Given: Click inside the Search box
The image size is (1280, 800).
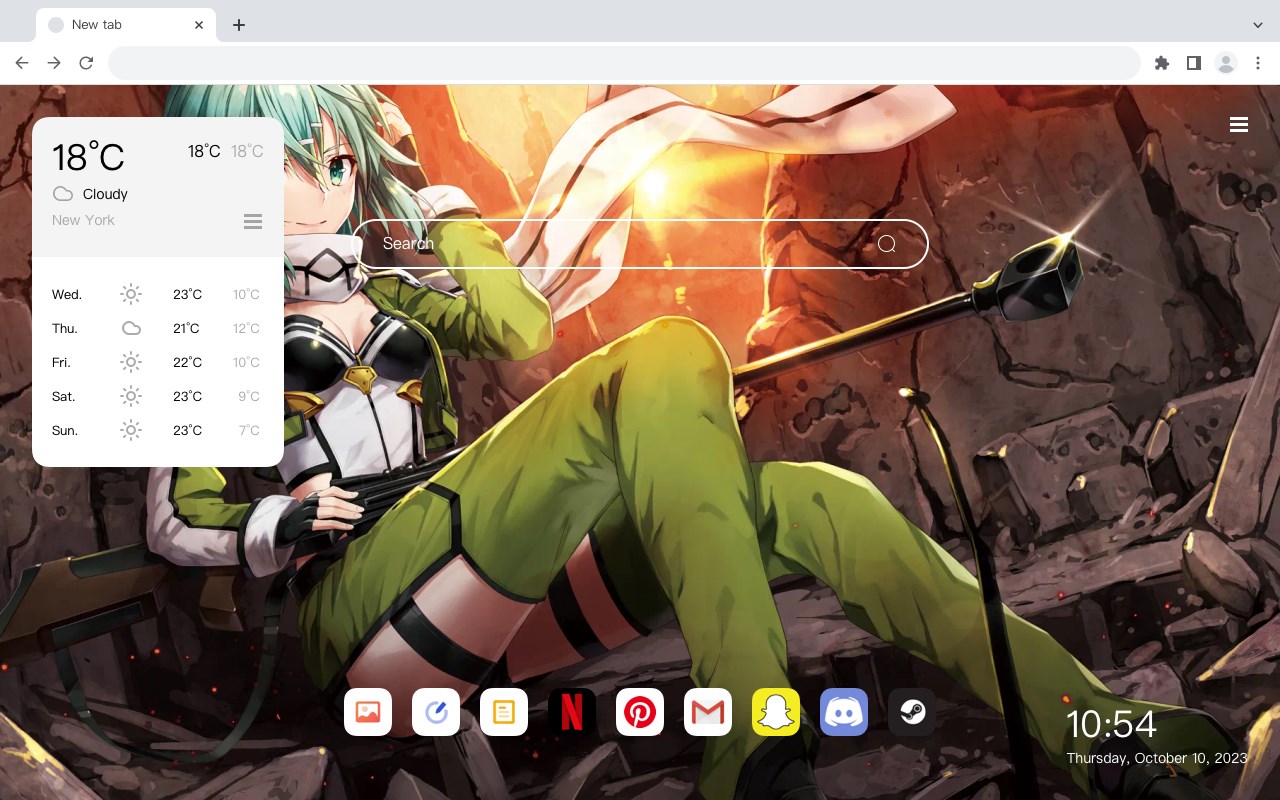Looking at the screenshot, I should click(x=640, y=244).
